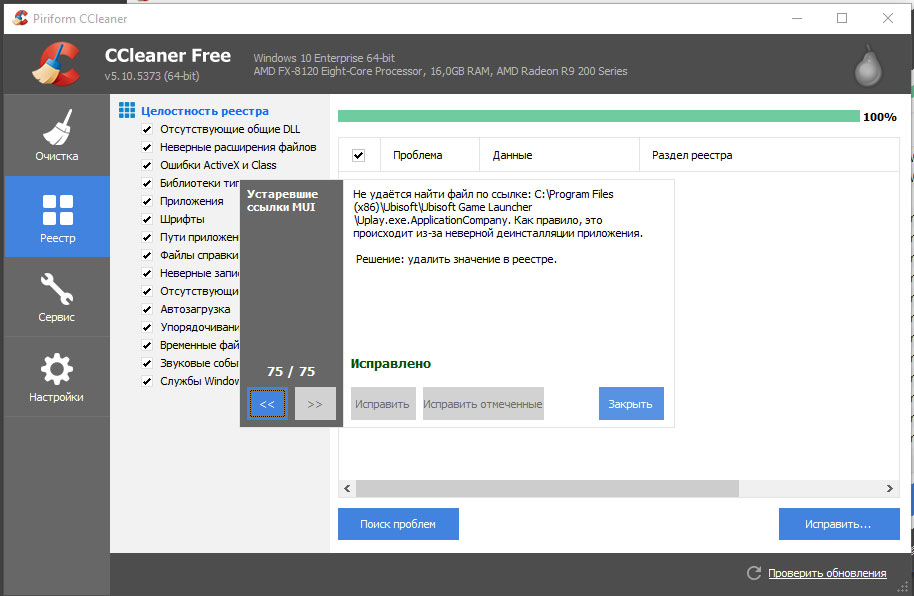Toggle the Пути приложений checkbox
The height and width of the screenshot is (596, 914).
click(x=147, y=238)
